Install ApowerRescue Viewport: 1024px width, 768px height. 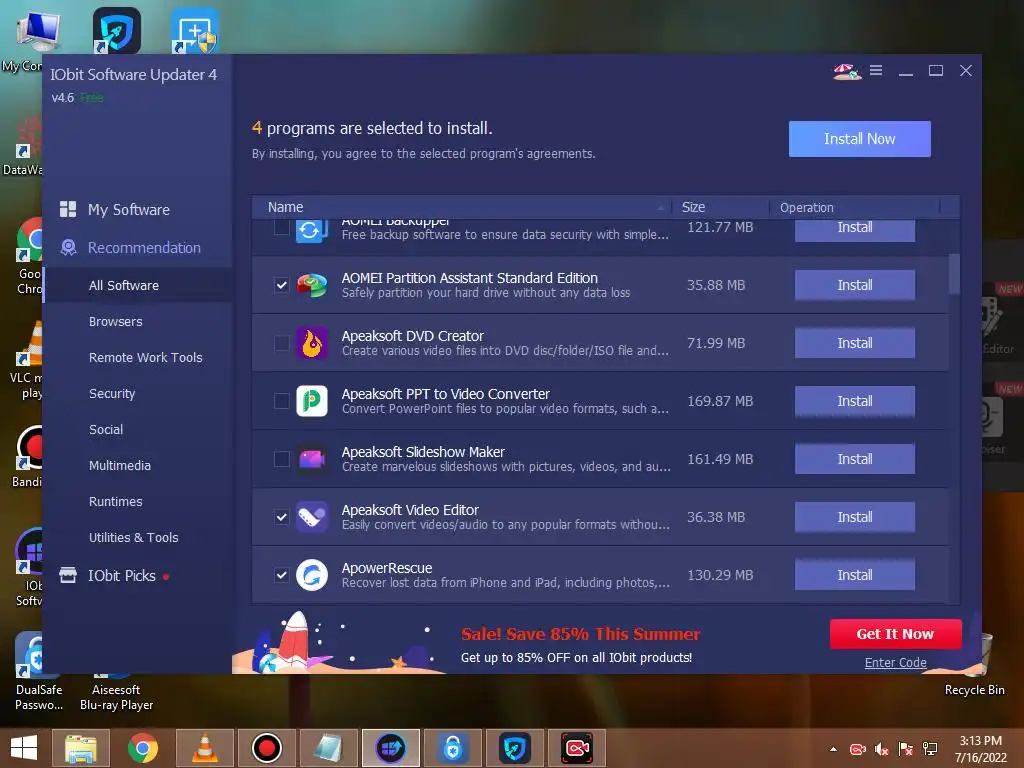click(x=854, y=575)
